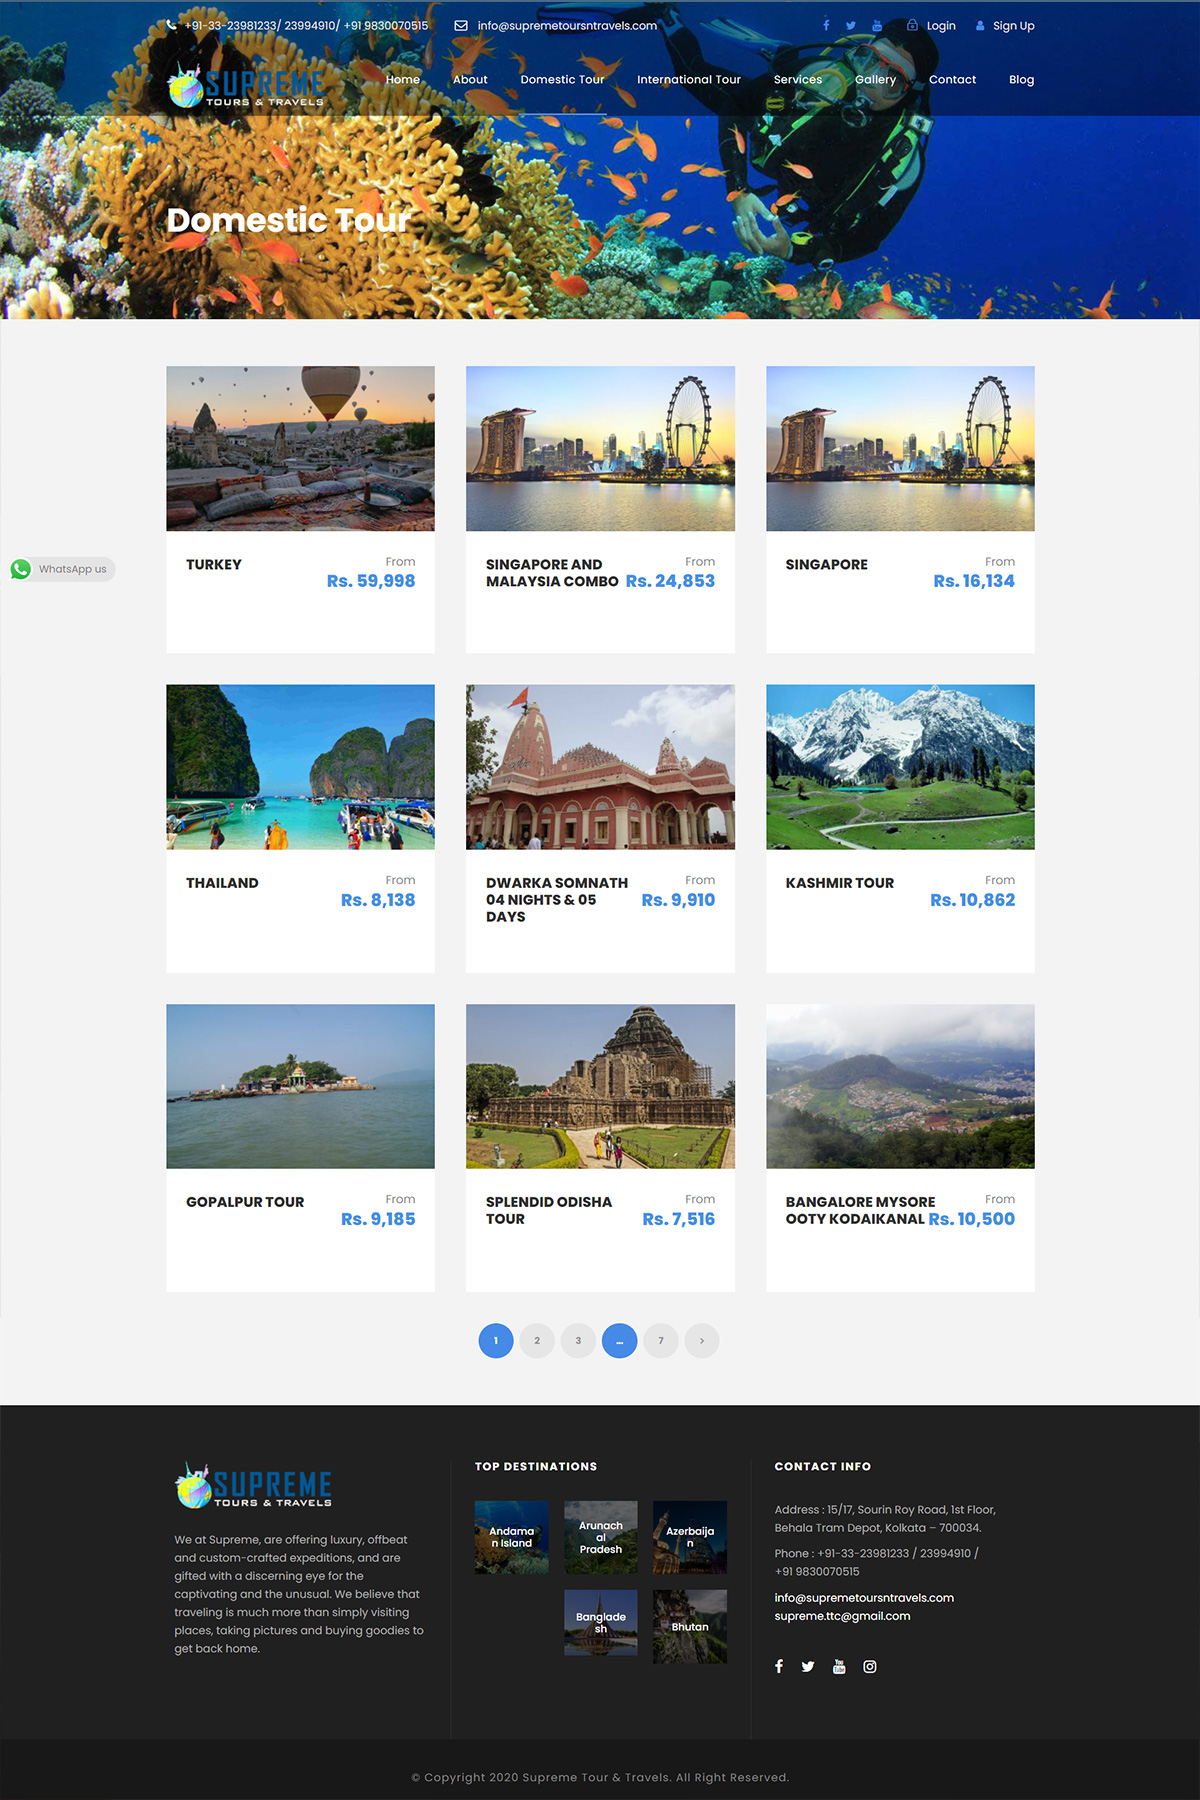1200x1800 pixels.
Task: Open Contact menu item
Action: pos(952,79)
